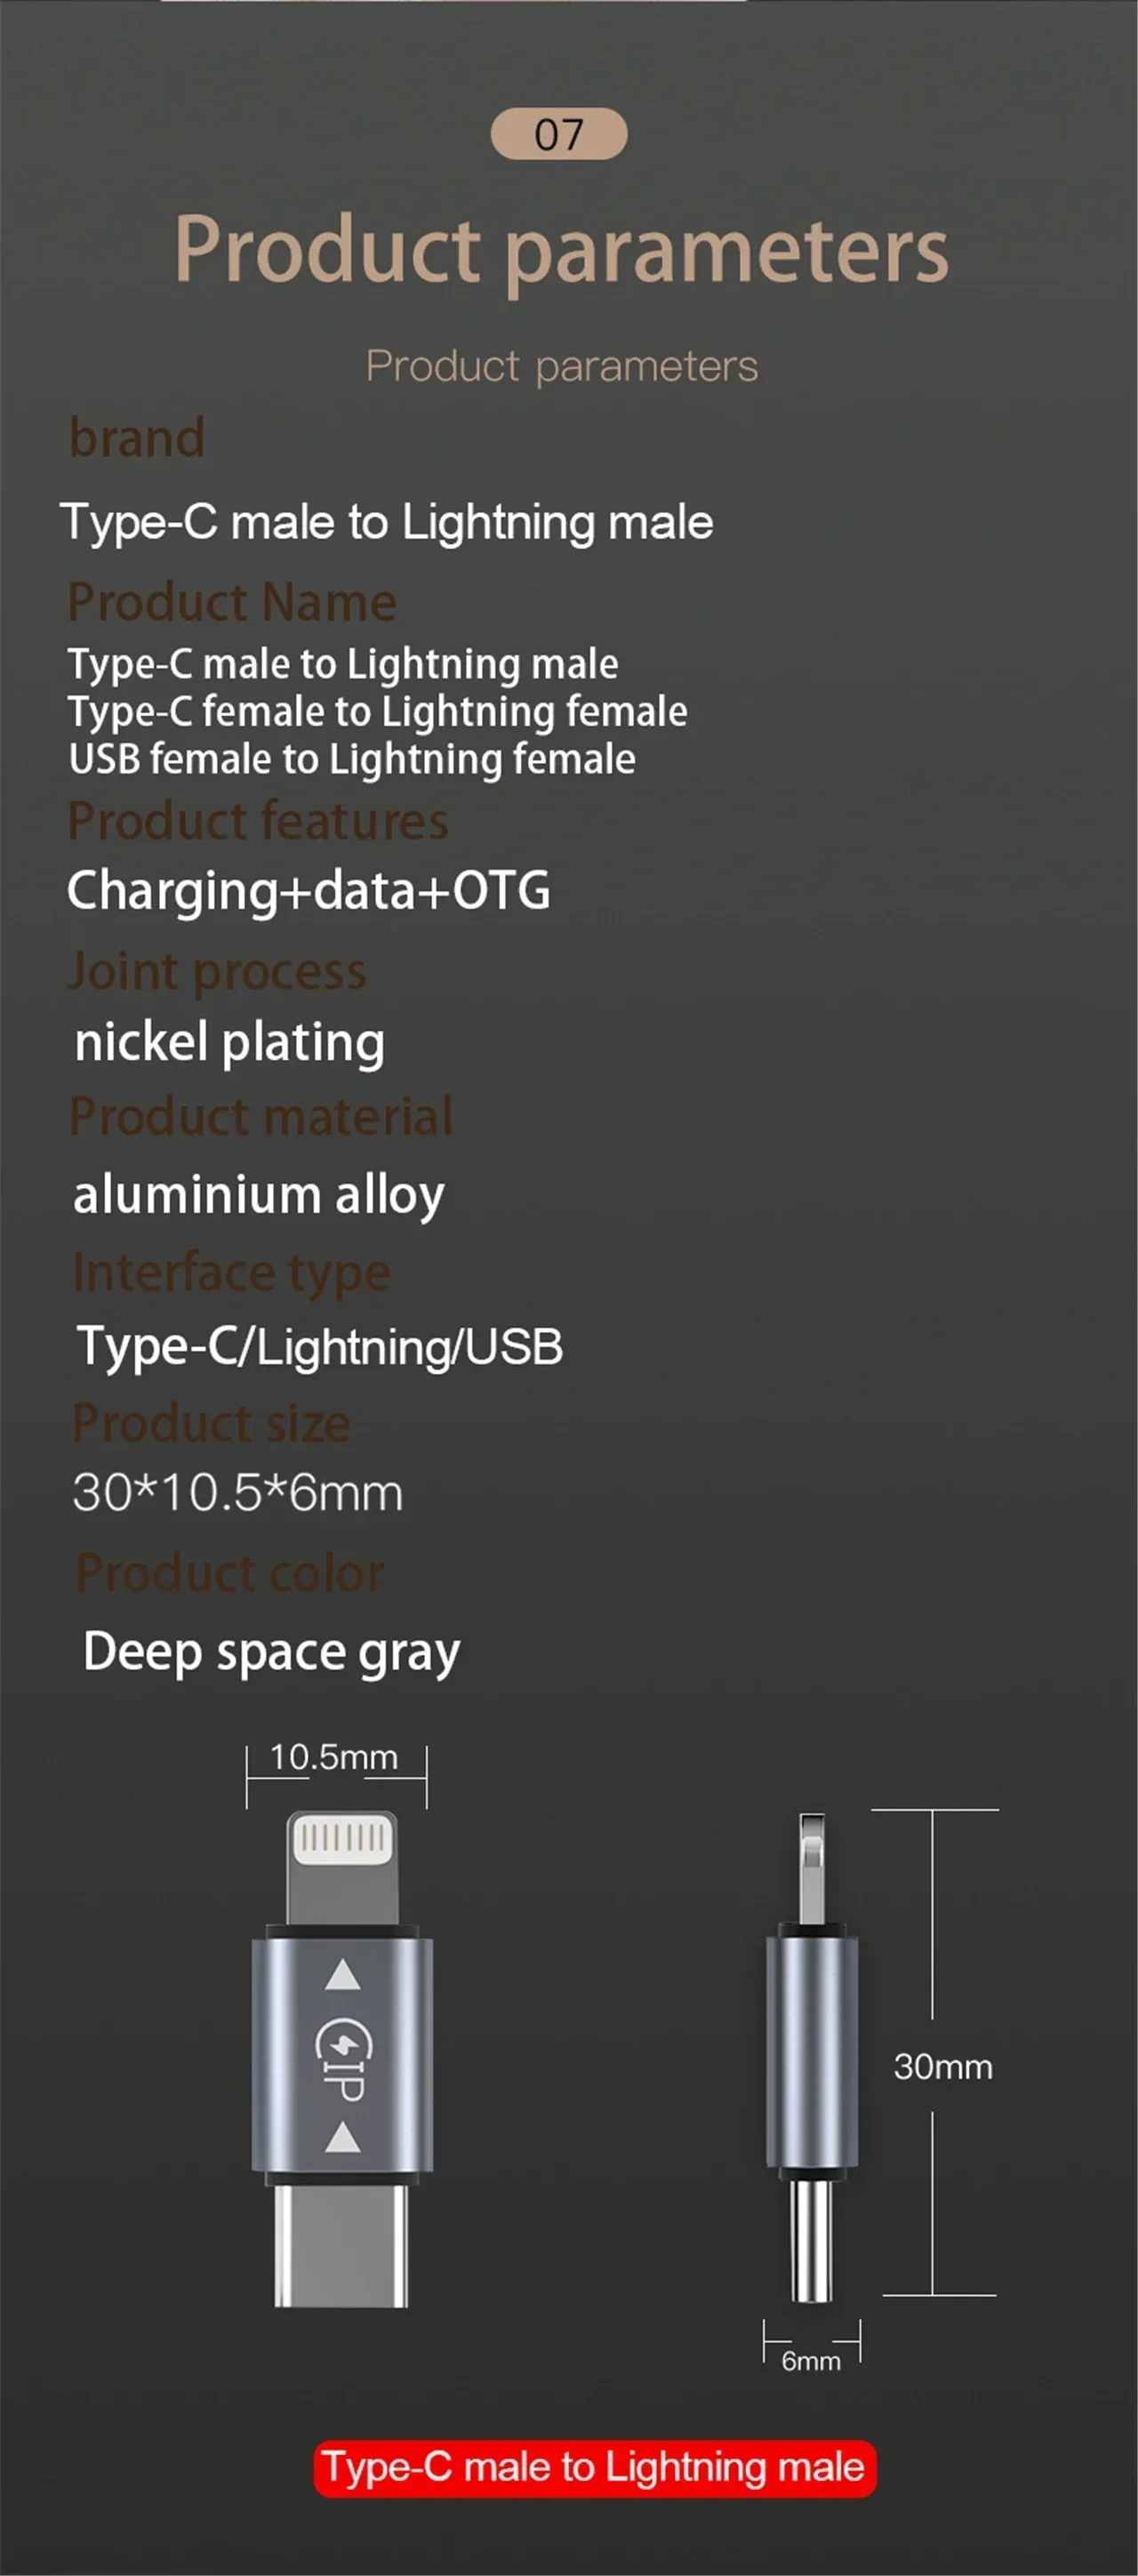Viewport: 1138px width, 2576px height.
Task: Click the Type-C/Lightning/USB interface text
Action: (x=320, y=1346)
